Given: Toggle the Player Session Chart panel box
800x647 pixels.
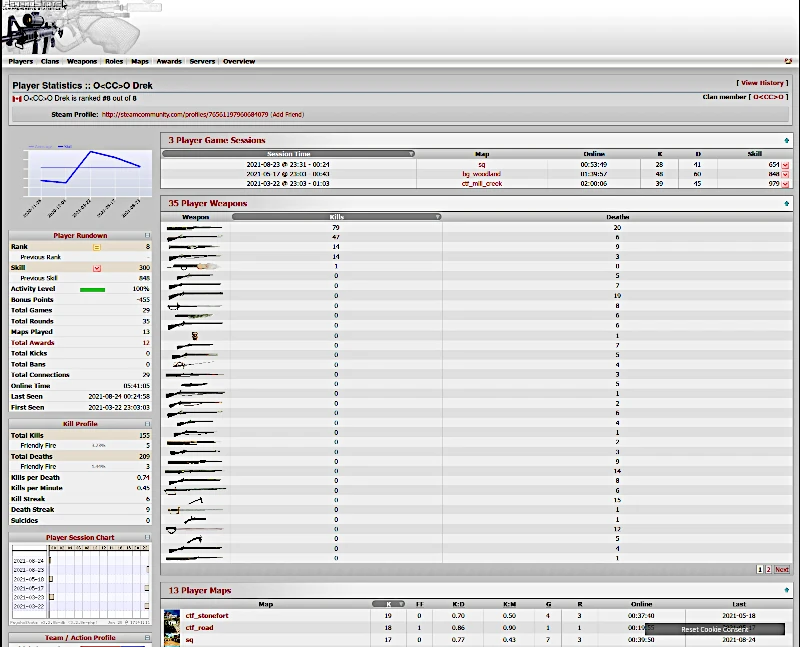Looking at the screenshot, I should pyautogui.click(x=148, y=538).
